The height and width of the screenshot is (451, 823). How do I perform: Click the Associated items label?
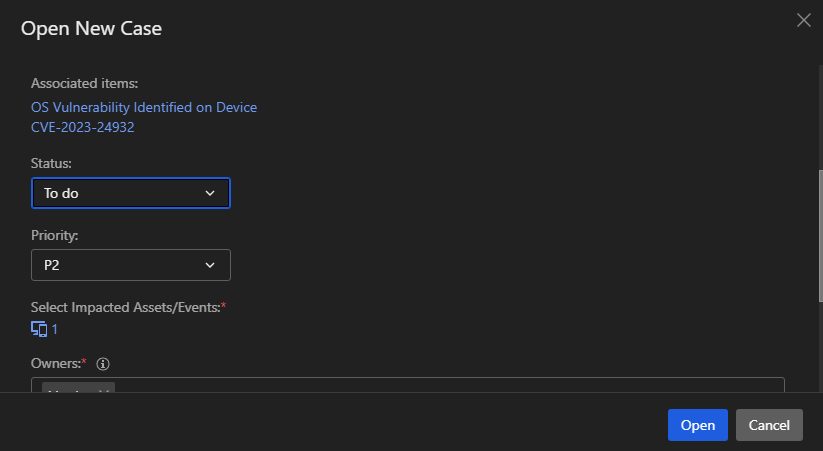[x=84, y=83]
